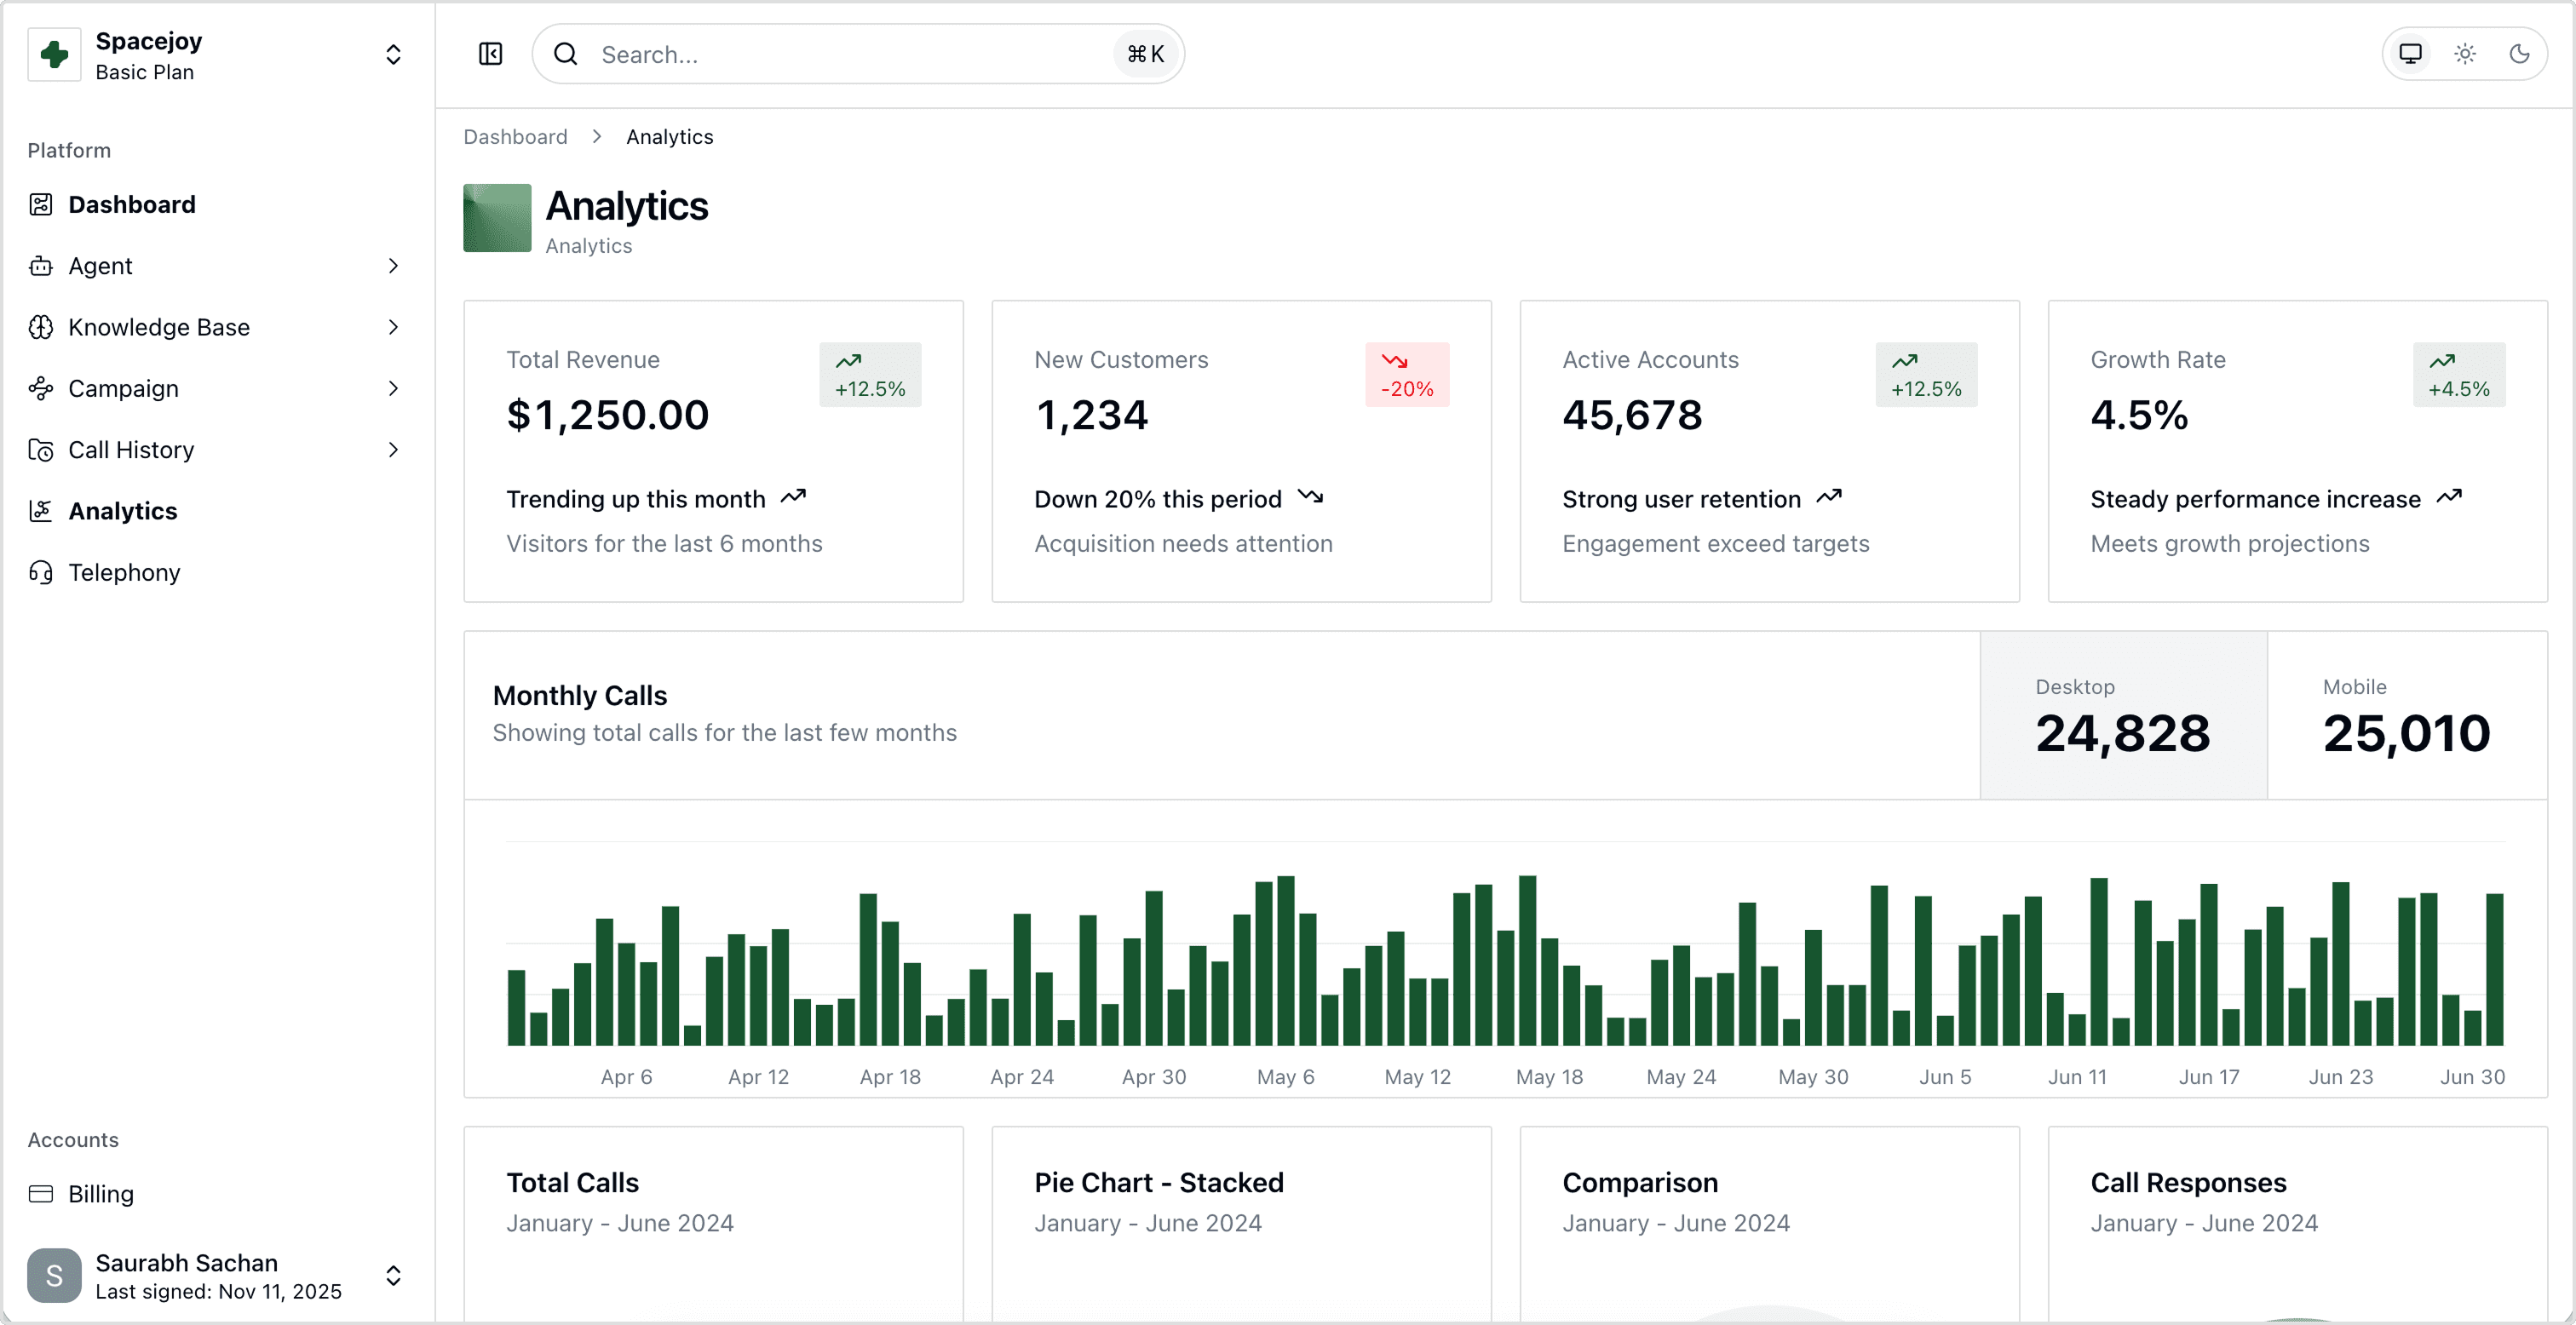Open Analytics in the sidebar

[122, 511]
